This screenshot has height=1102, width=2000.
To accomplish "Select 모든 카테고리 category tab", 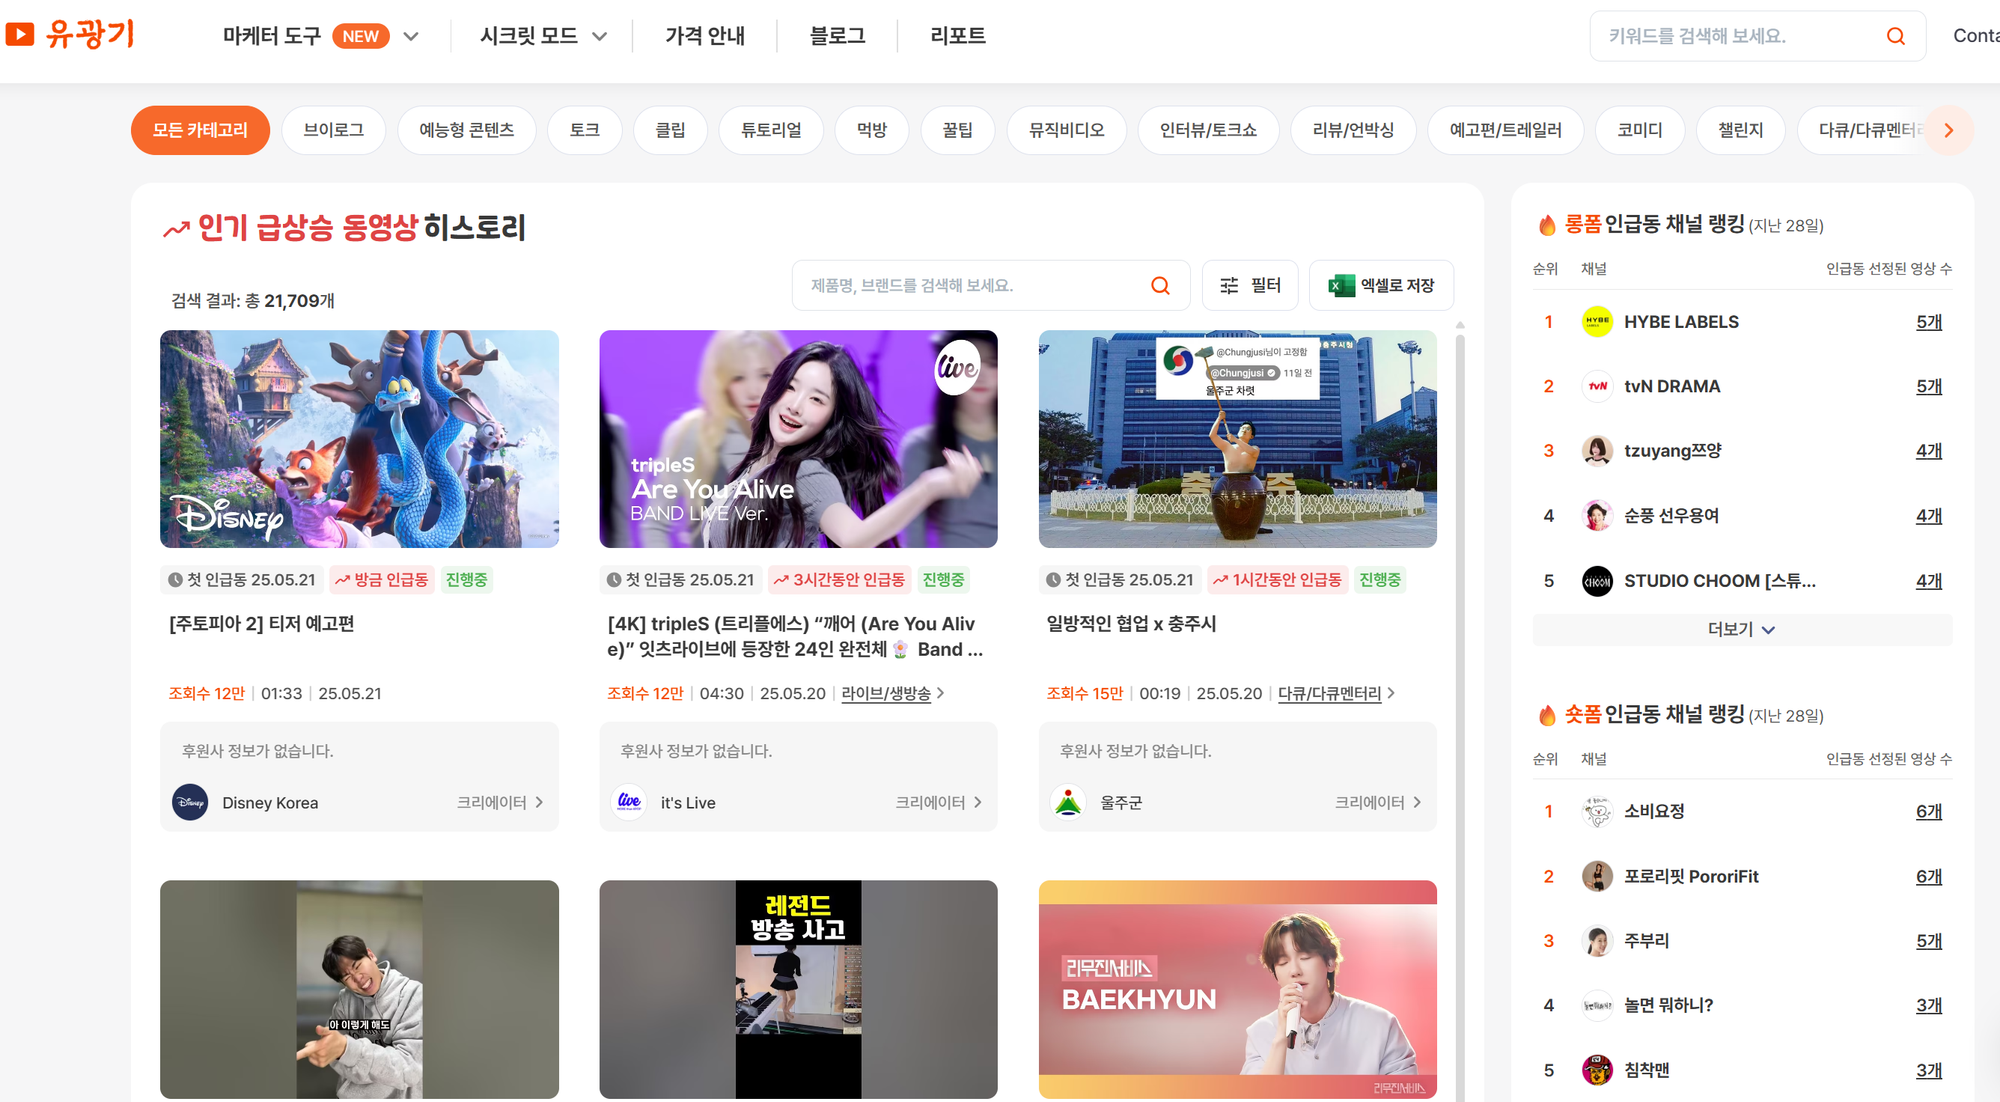I will [x=200, y=130].
